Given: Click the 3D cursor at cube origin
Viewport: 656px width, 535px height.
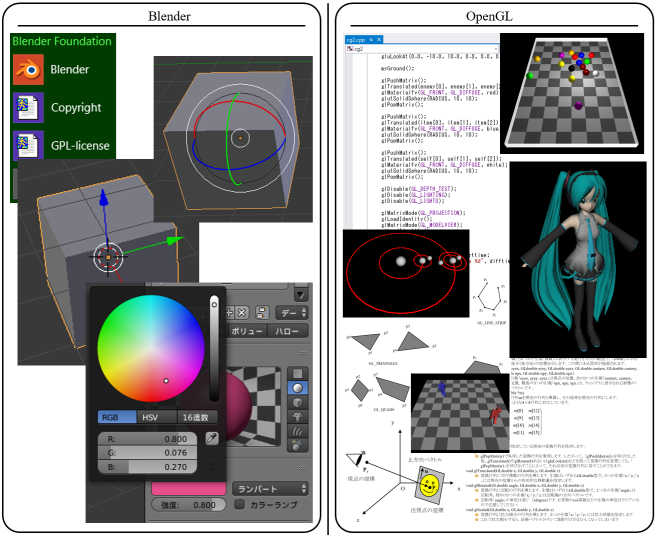Looking at the screenshot, I should coord(108,257).
